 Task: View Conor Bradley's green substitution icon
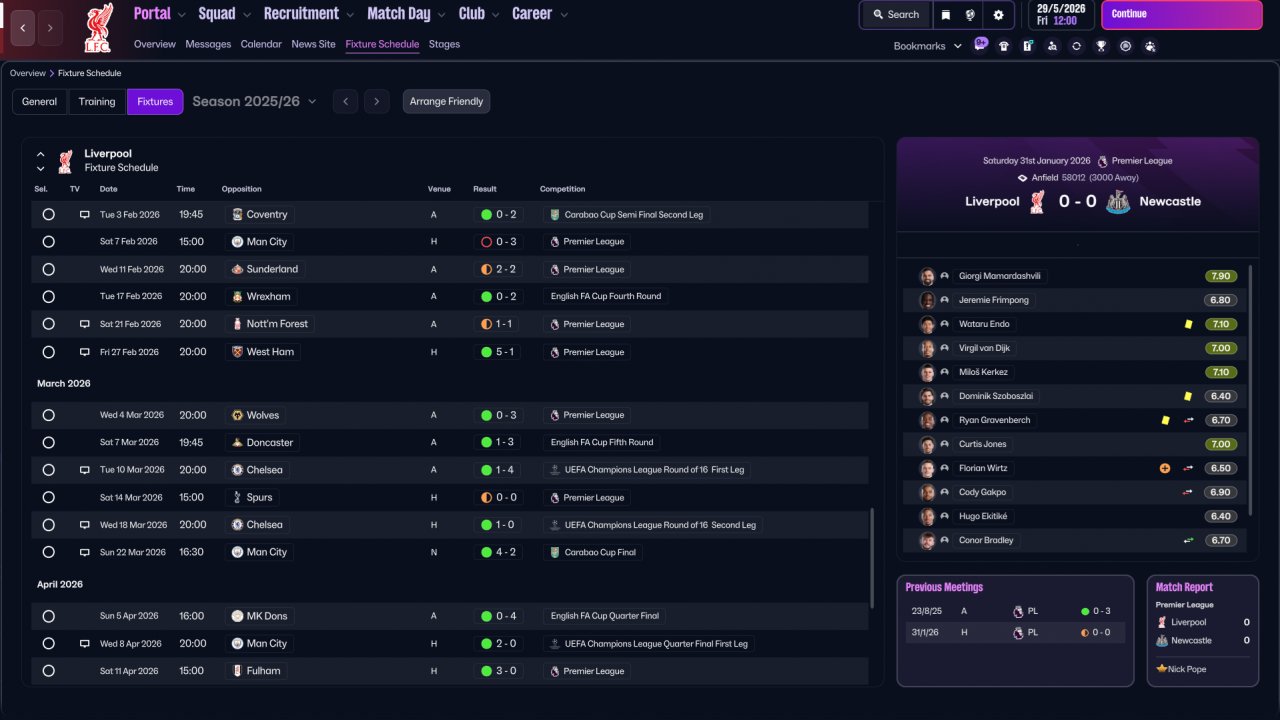(x=1188, y=540)
